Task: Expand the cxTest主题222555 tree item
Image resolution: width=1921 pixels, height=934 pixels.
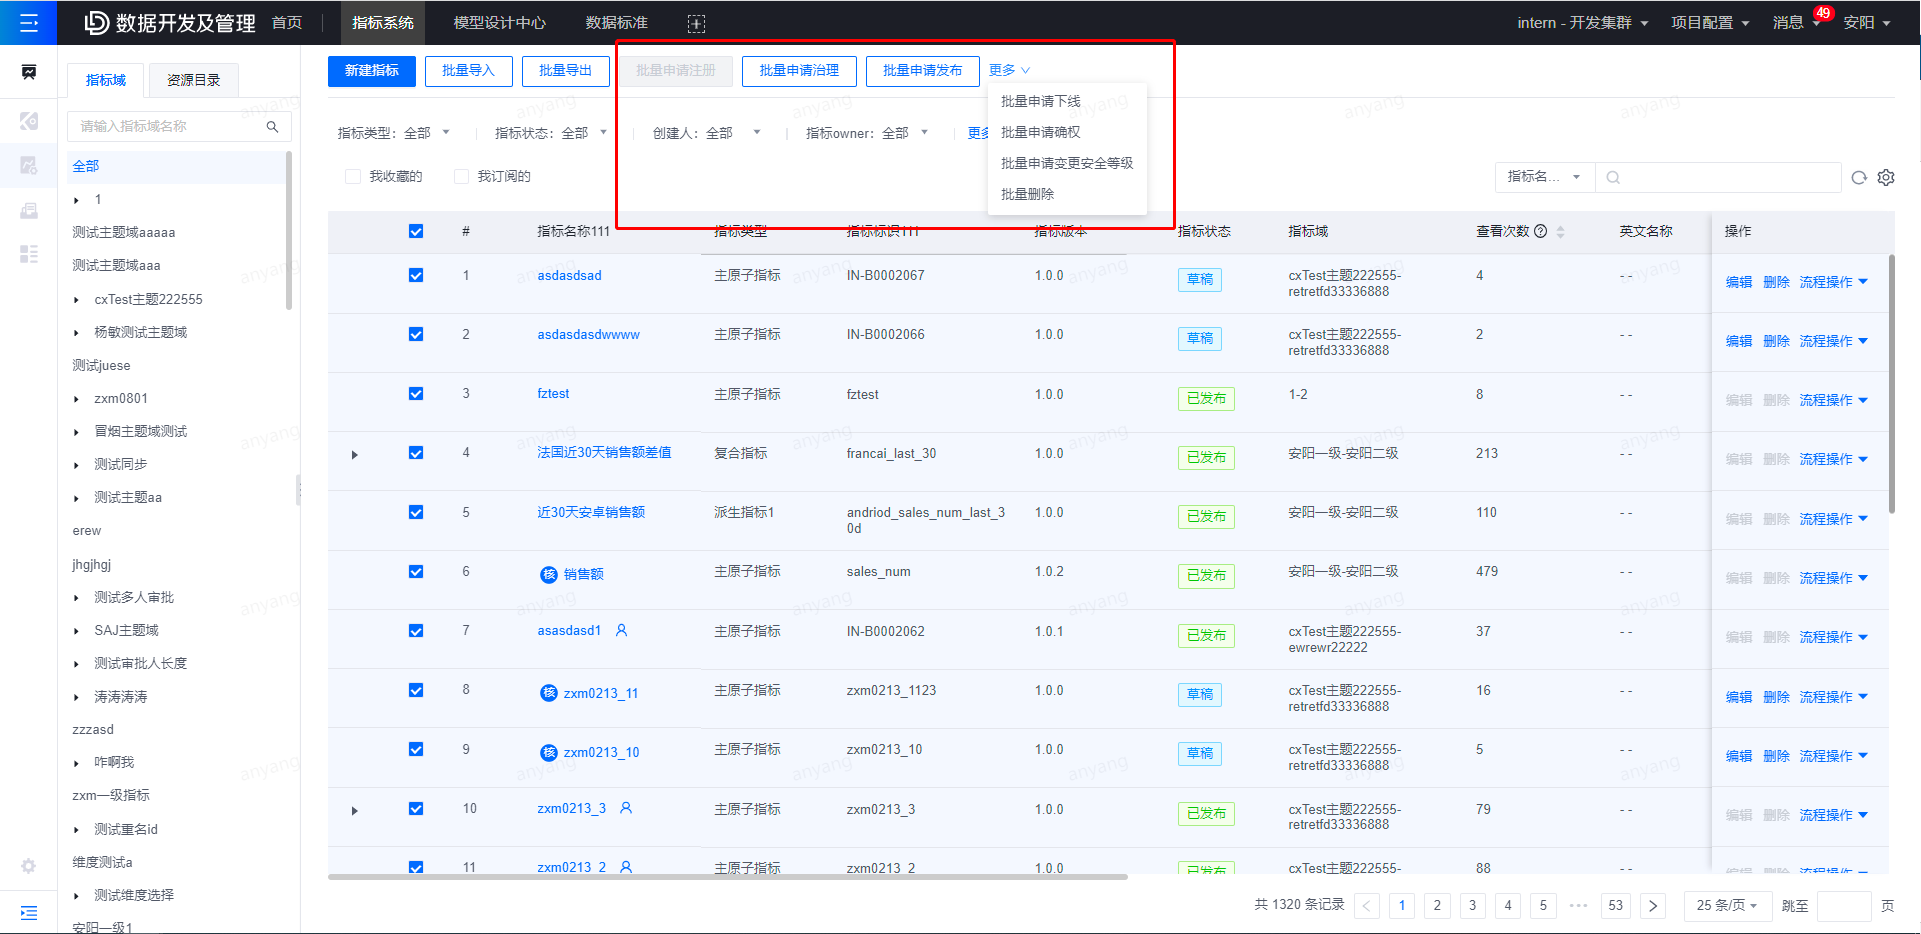Action: [x=76, y=298]
